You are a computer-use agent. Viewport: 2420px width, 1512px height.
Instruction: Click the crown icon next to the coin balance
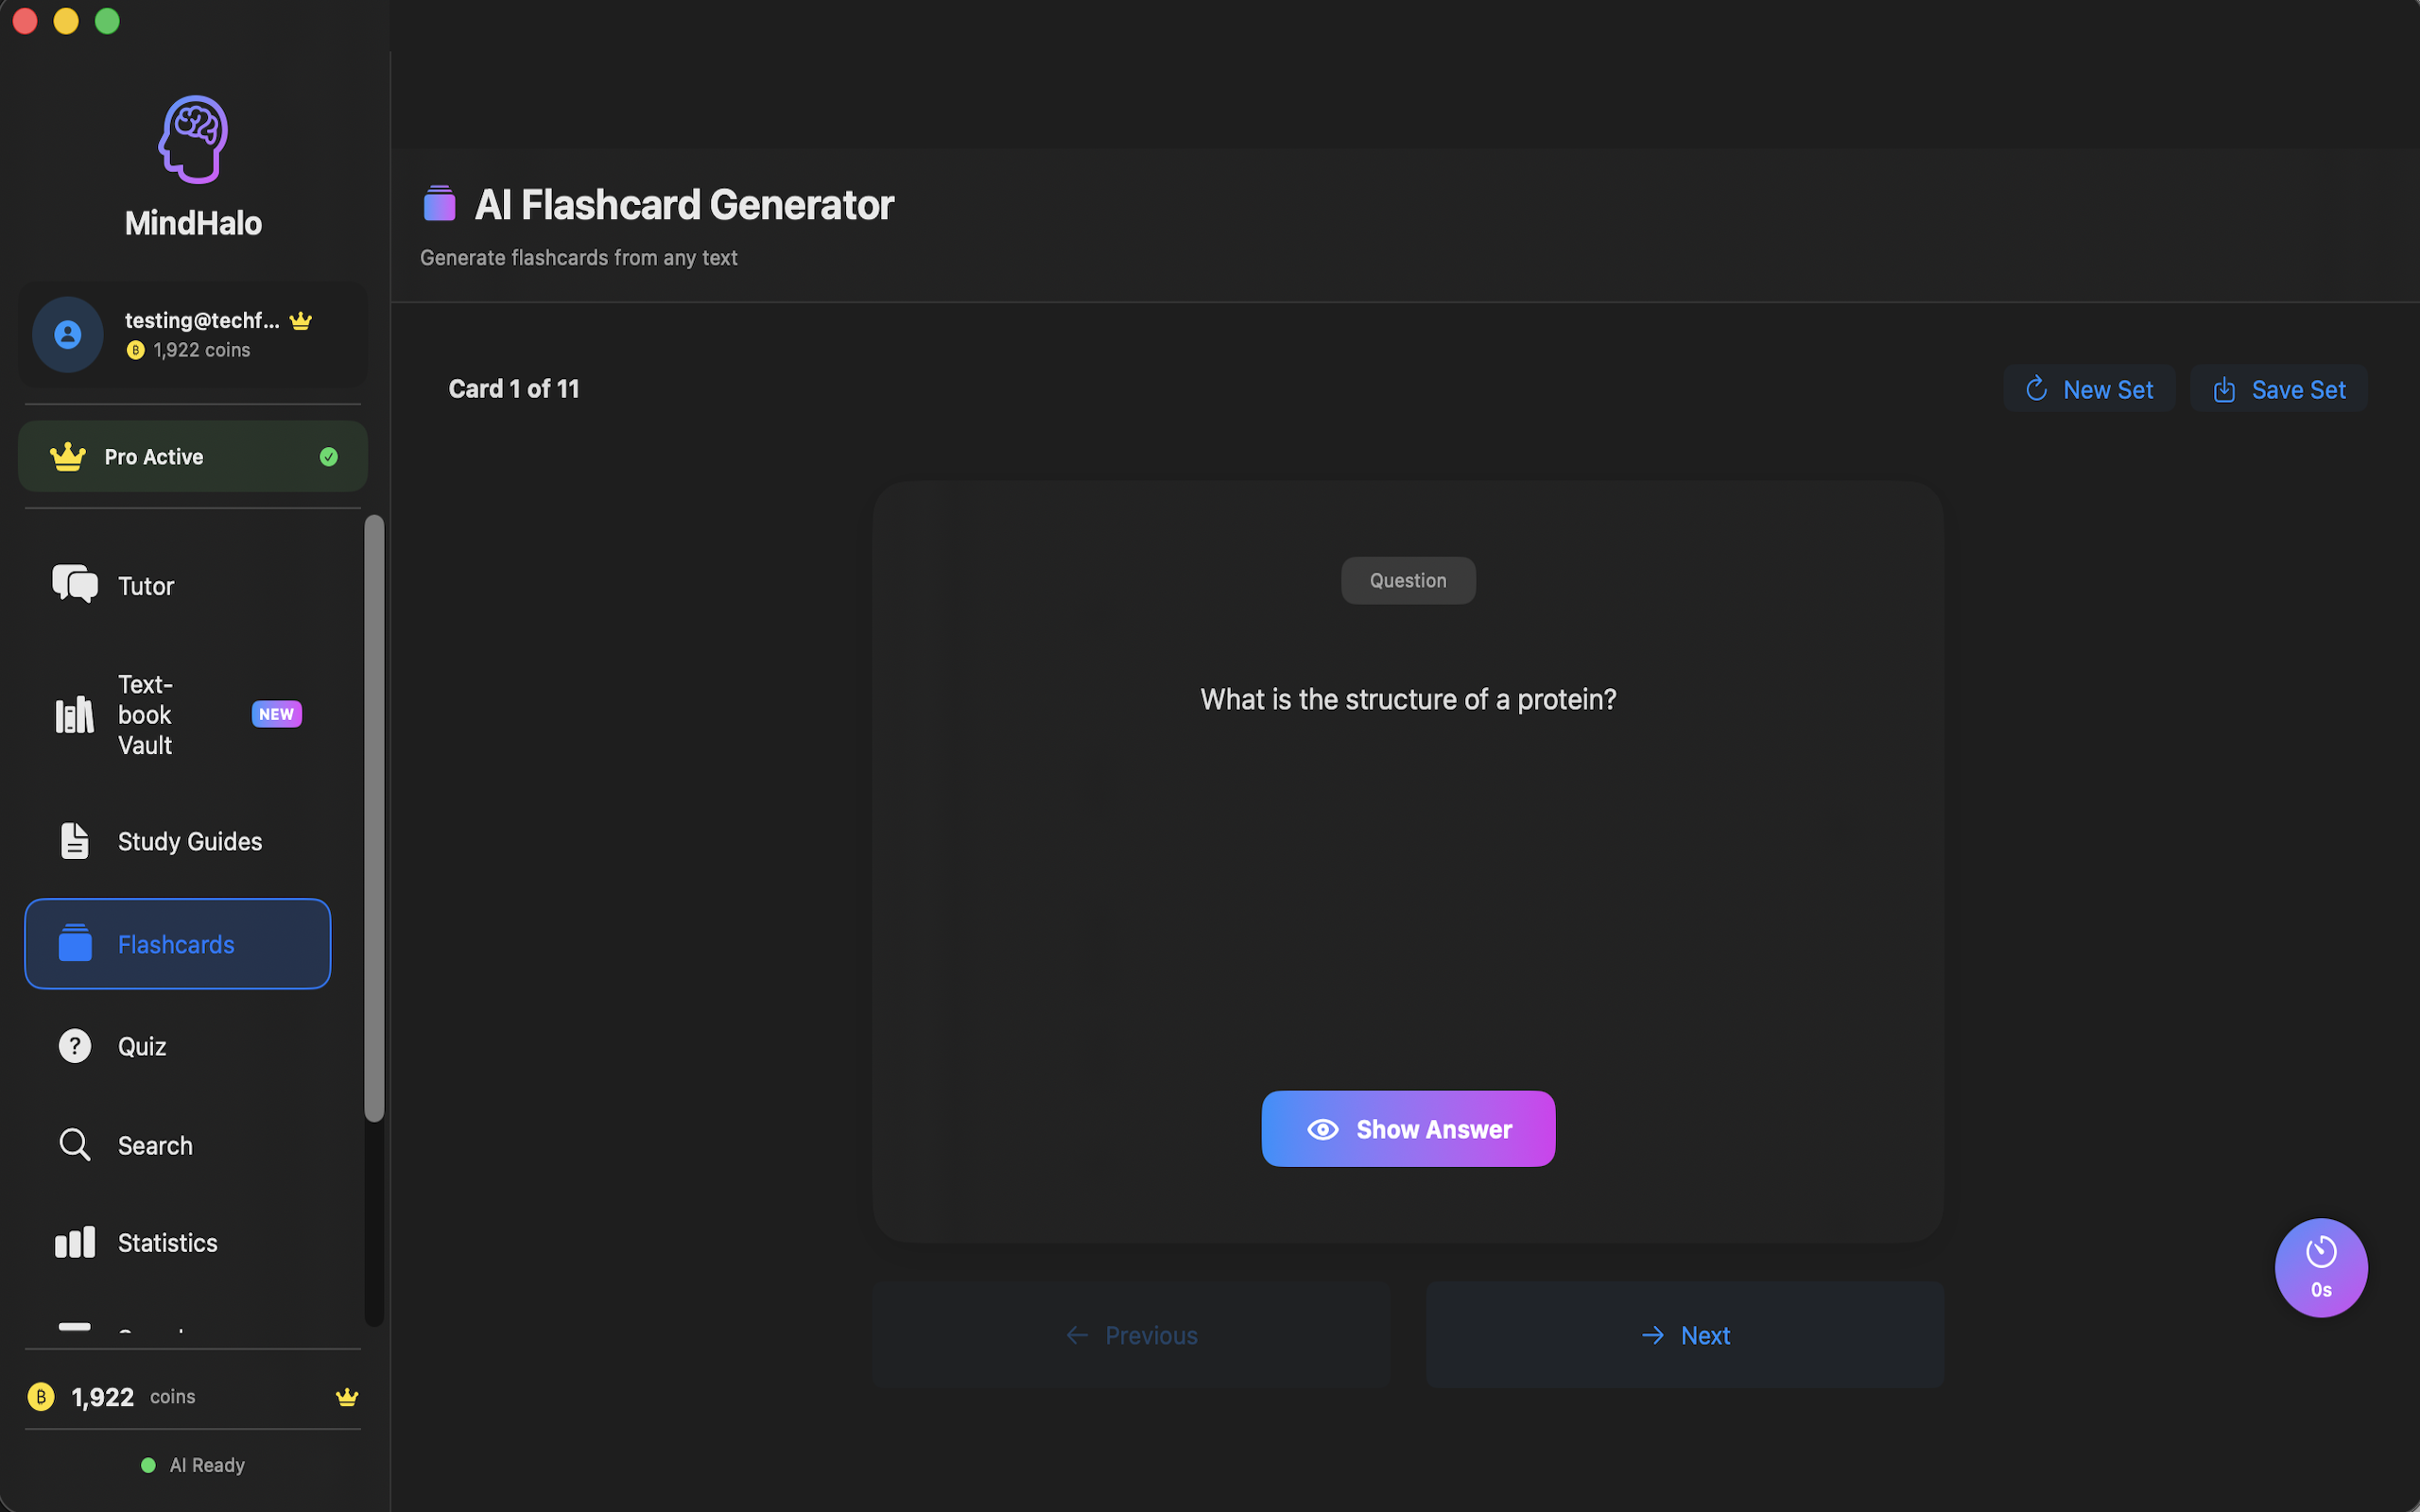tap(346, 1396)
